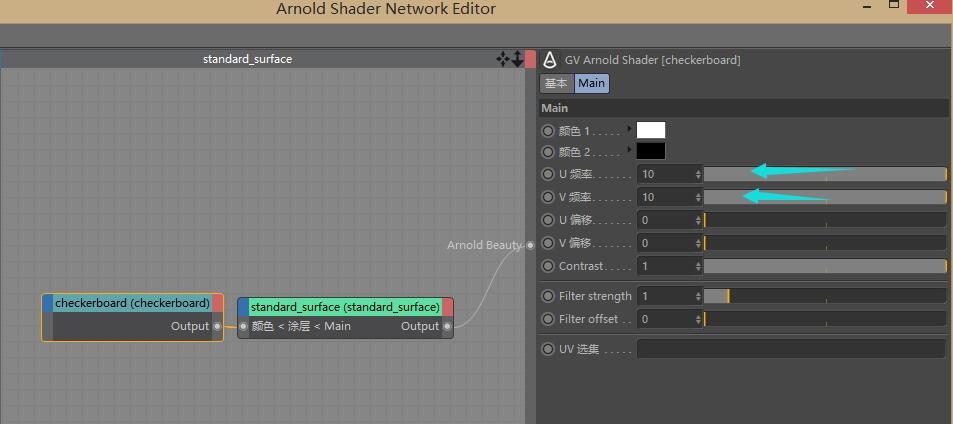This screenshot has height=424, width=953.
Task: Click the V 频率 slider bar
Action: pyautogui.click(x=825, y=197)
